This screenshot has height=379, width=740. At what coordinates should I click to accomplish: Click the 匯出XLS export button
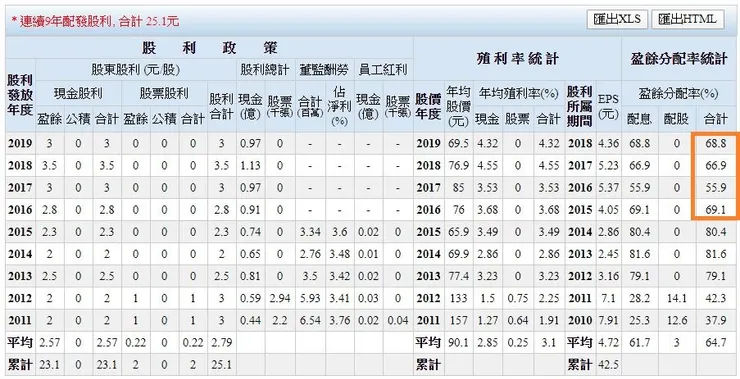coord(617,19)
